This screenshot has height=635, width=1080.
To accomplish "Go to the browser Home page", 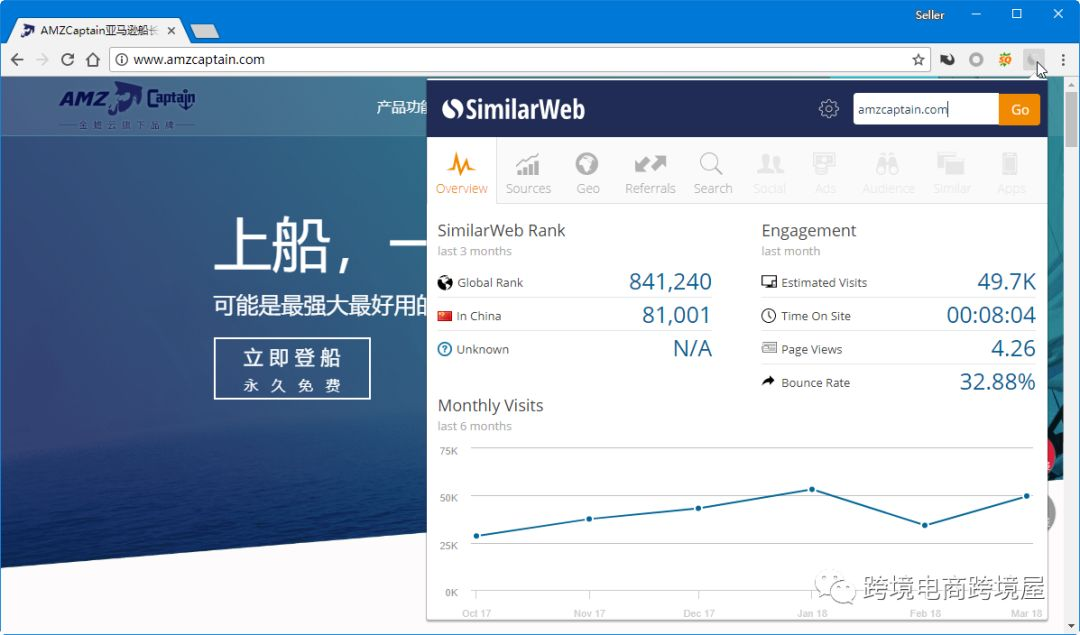I will tap(93, 60).
